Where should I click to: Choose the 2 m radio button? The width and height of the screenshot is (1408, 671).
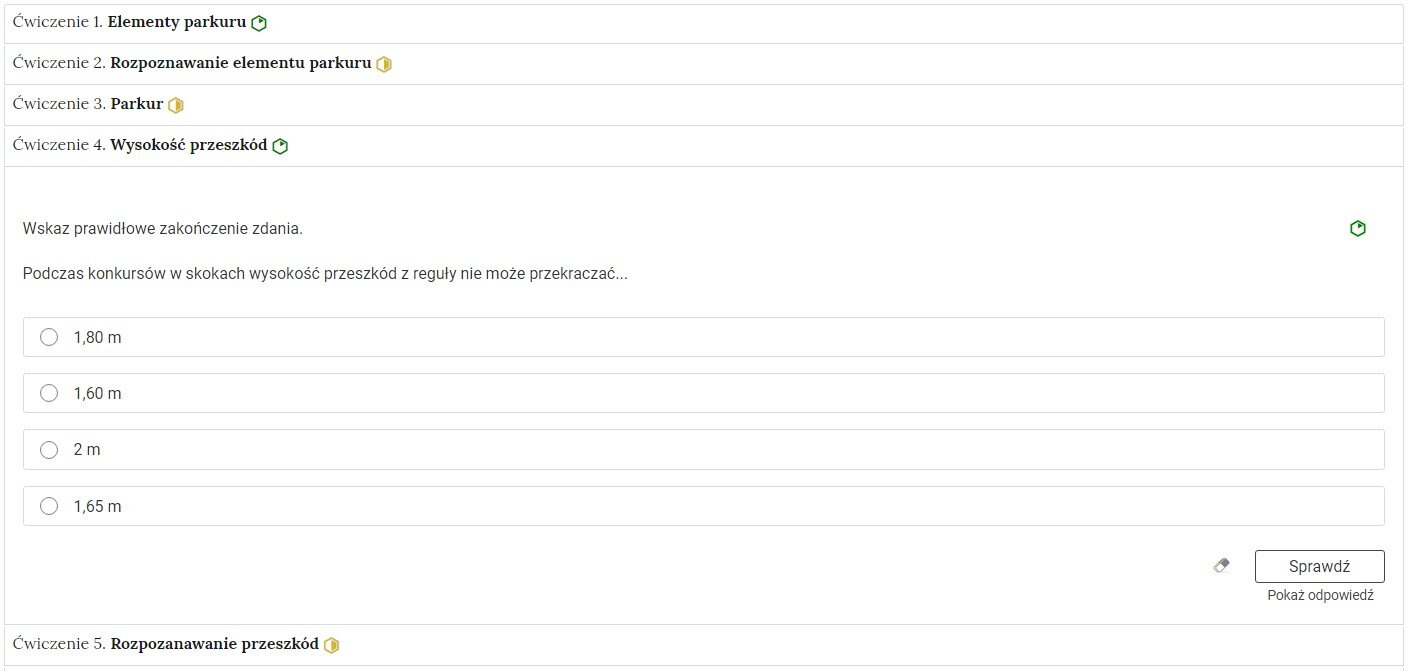pyautogui.click(x=49, y=450)
